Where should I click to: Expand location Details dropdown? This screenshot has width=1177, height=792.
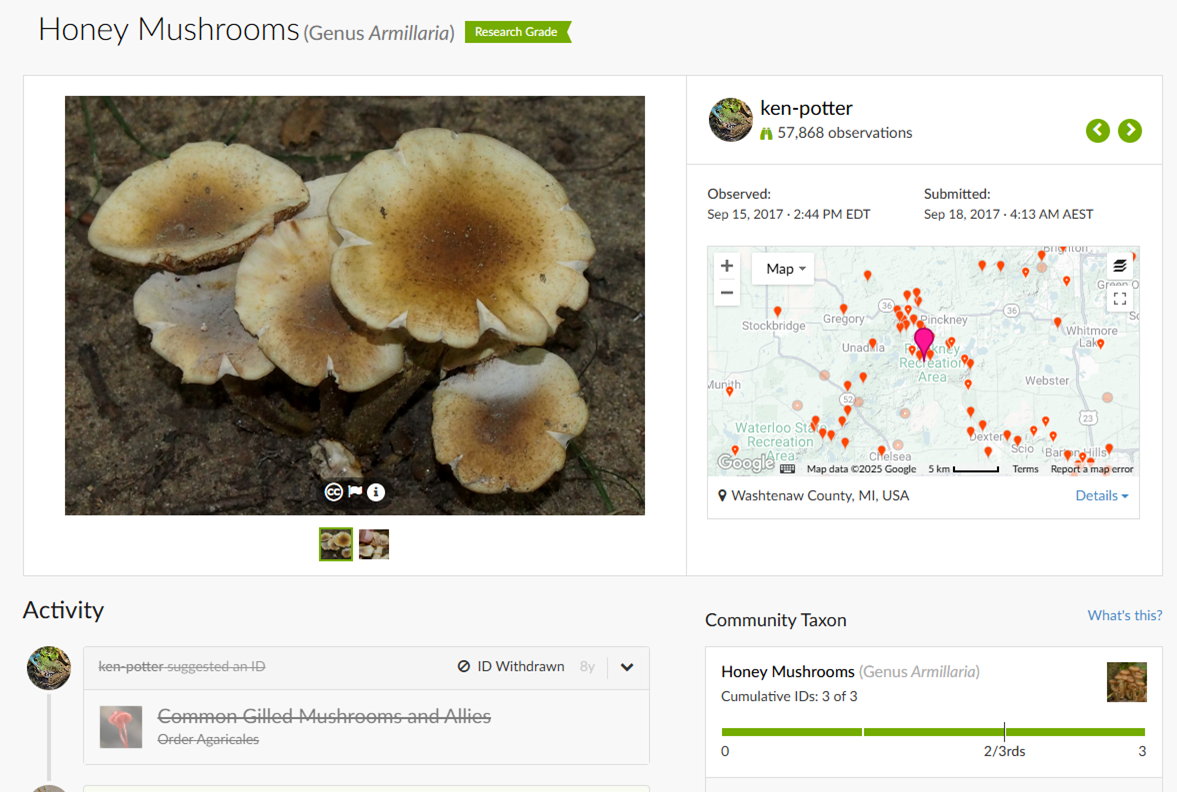coord(1101,496)
